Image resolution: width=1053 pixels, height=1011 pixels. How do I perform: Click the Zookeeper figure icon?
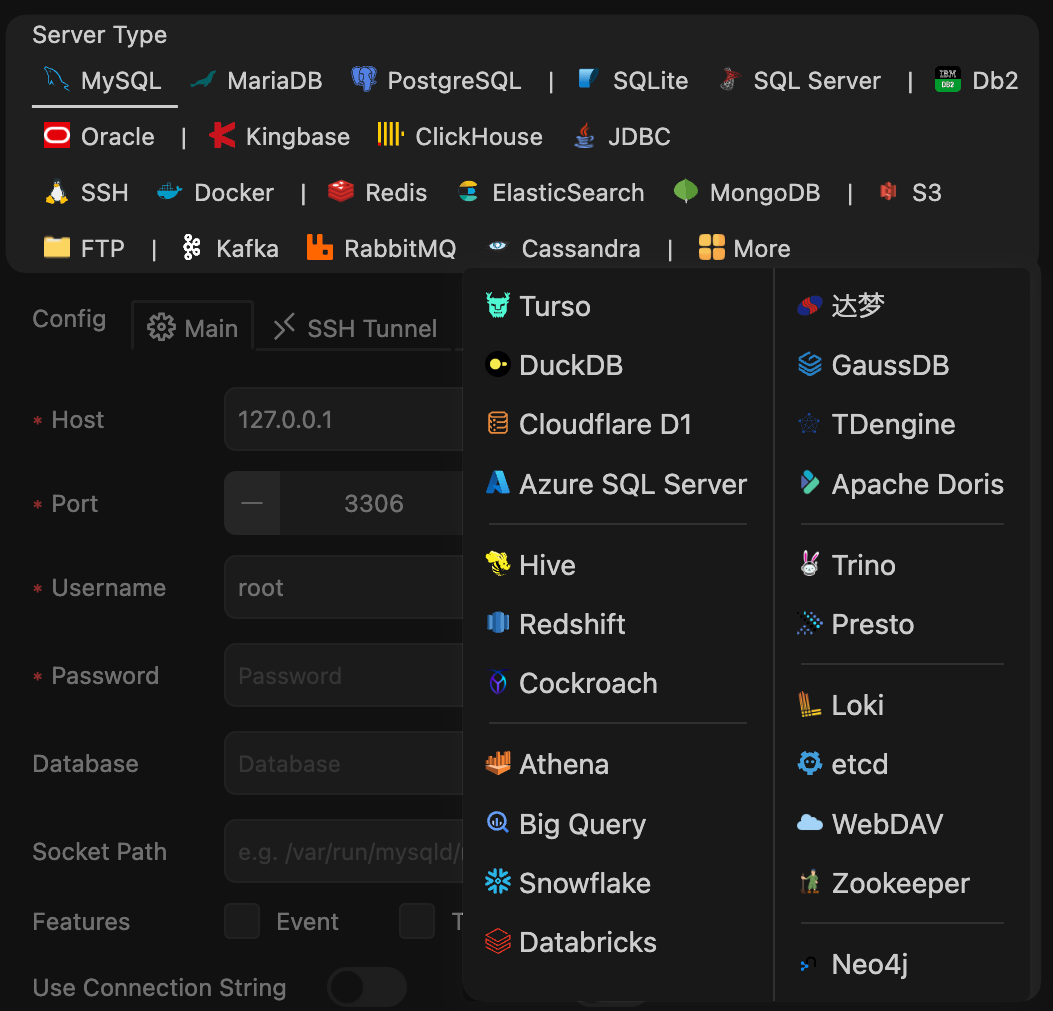810,881
